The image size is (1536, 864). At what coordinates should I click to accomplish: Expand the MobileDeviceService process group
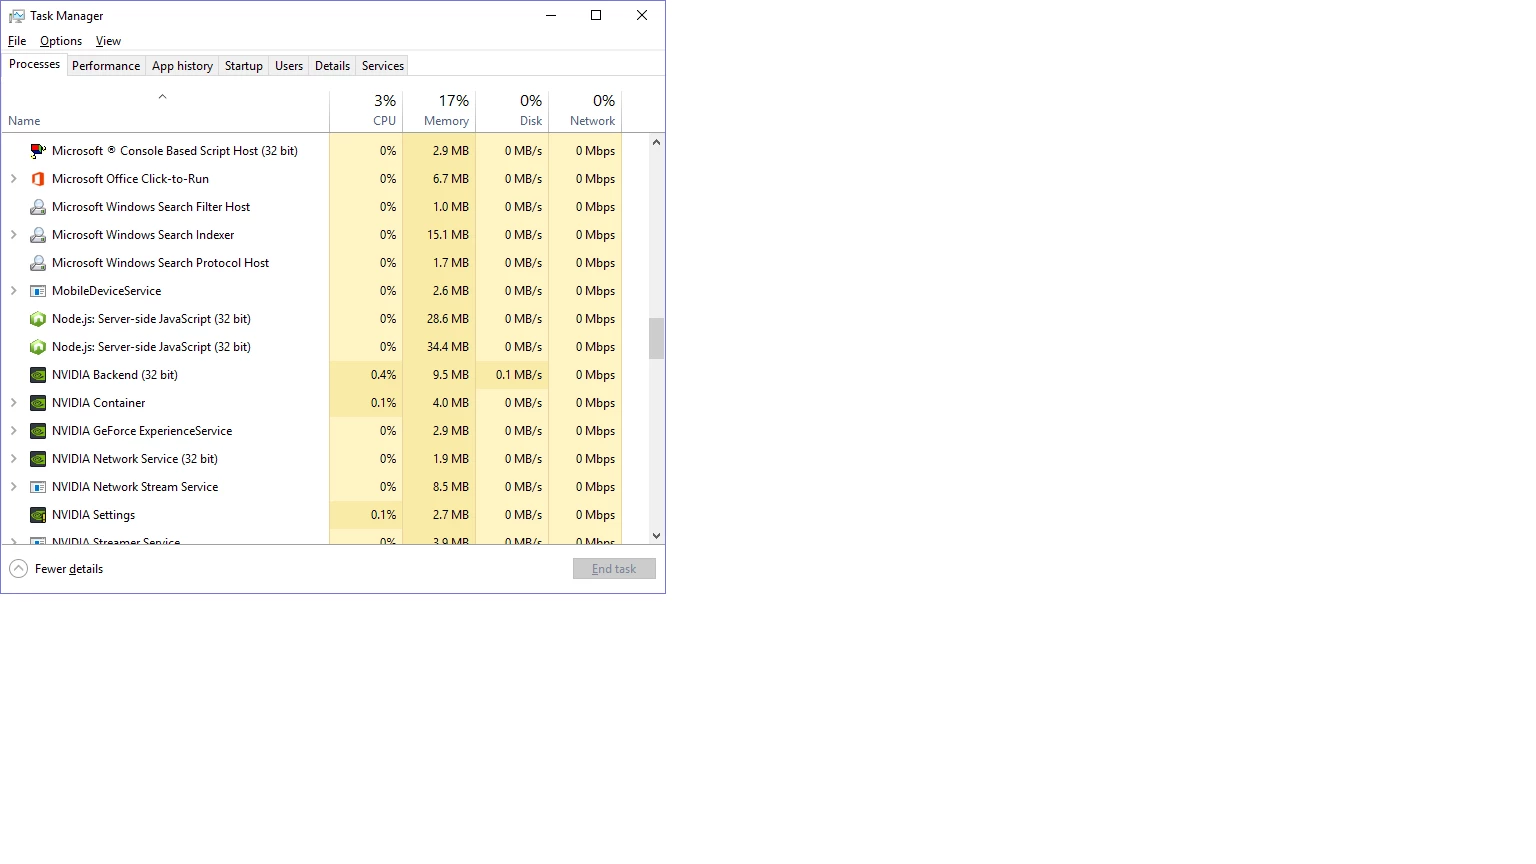[13, 291]
